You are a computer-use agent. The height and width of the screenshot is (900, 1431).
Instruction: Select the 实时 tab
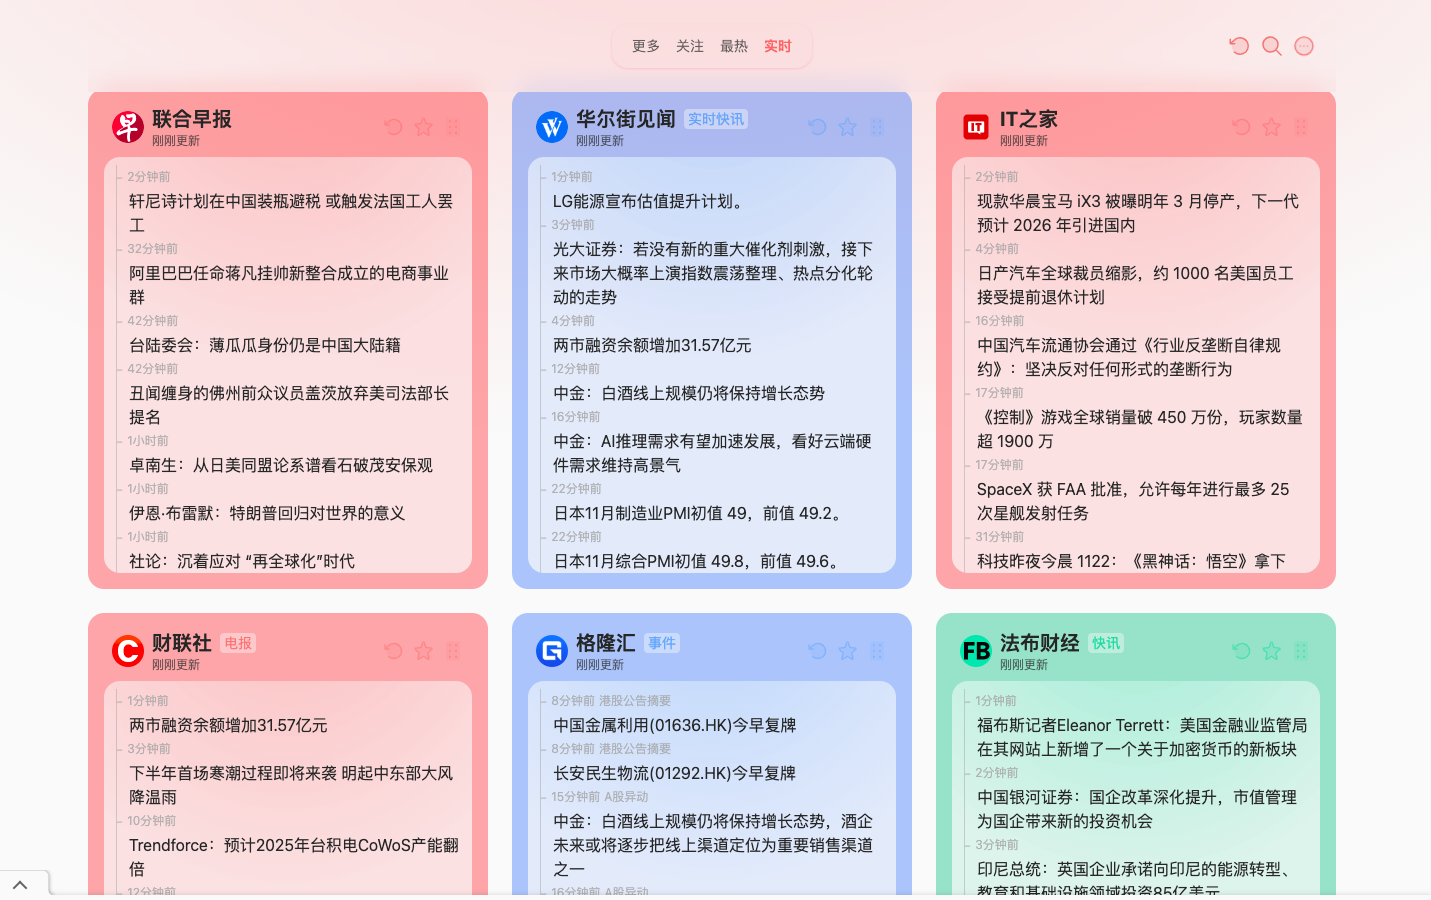click(778, 46)
